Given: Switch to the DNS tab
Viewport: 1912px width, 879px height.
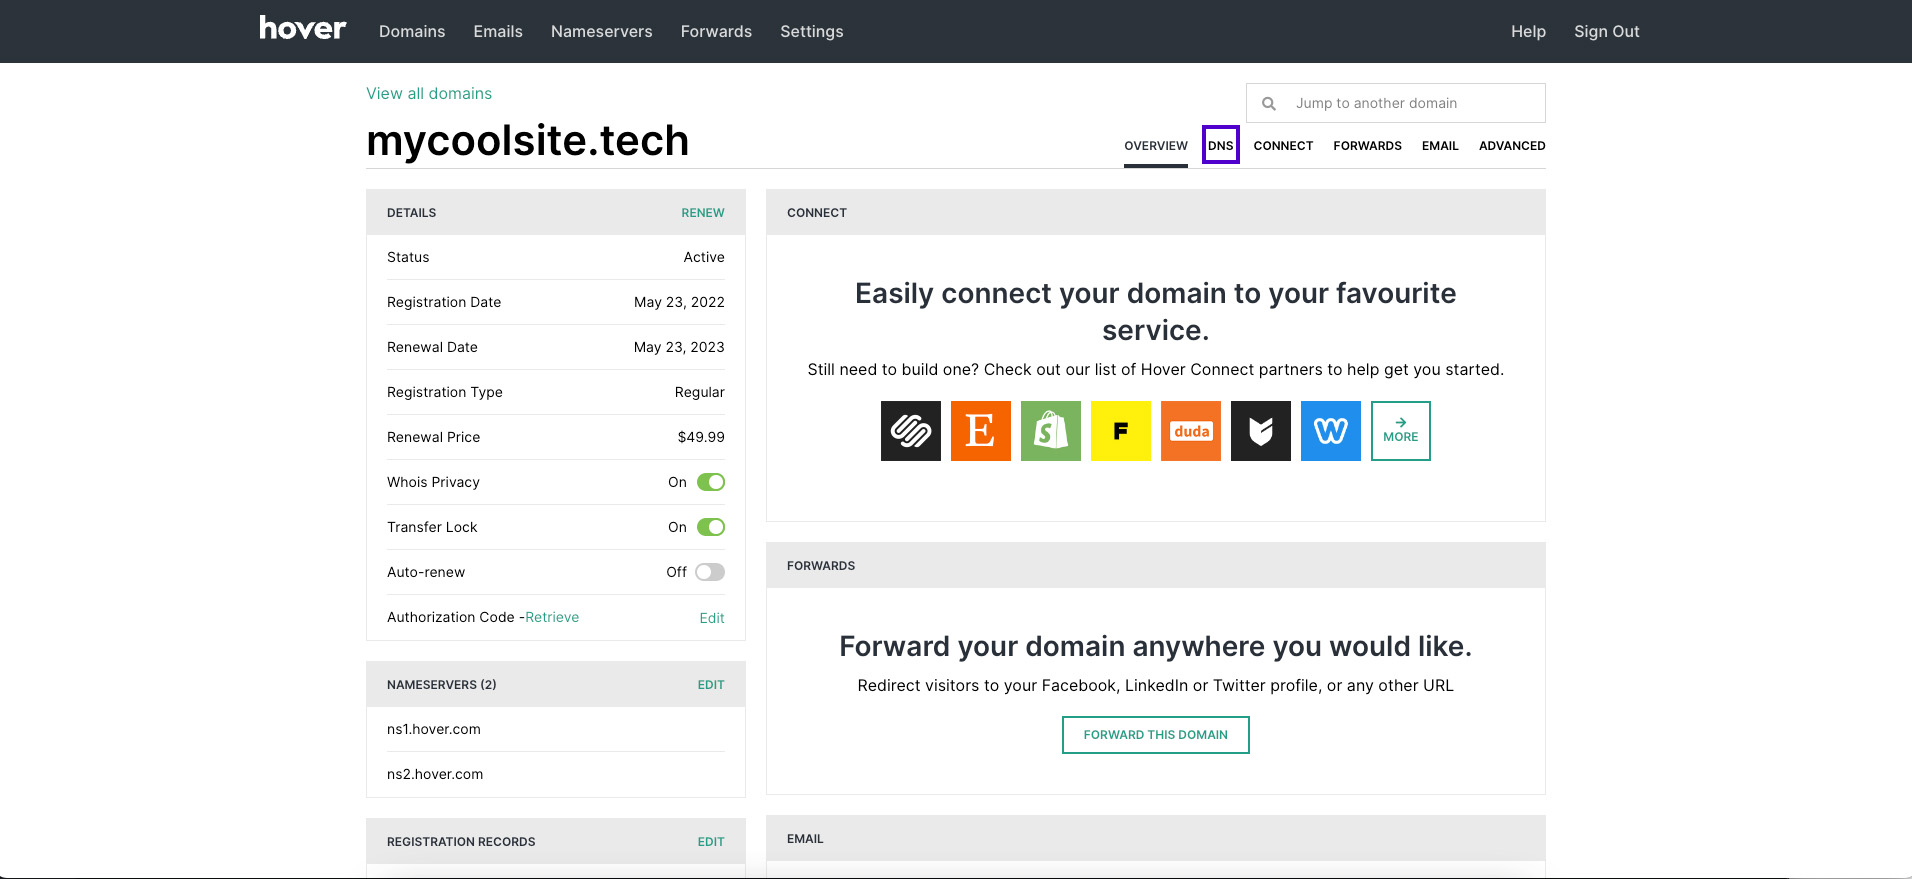Looking at the screenshot, I should click(x=1220, y=145).
